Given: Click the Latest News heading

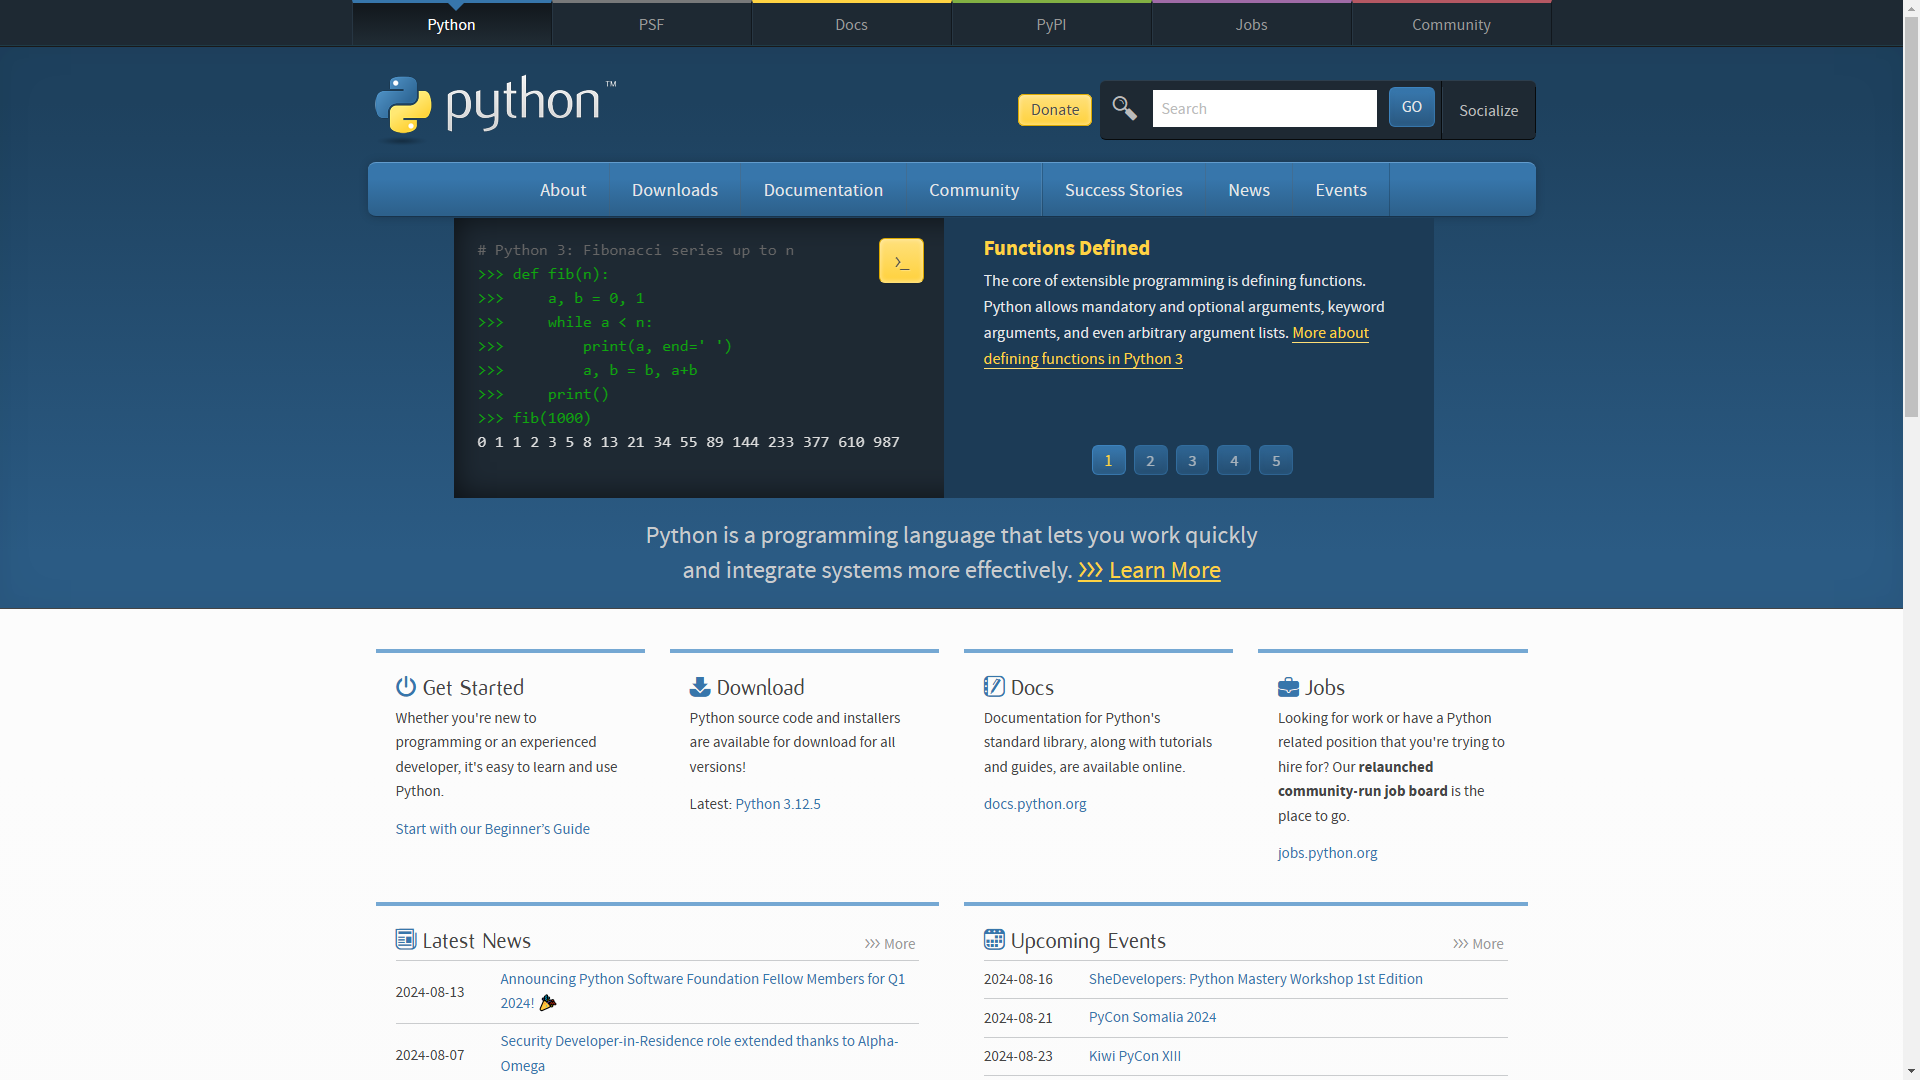Looking at the screenshot, I should tap(476, 941).
